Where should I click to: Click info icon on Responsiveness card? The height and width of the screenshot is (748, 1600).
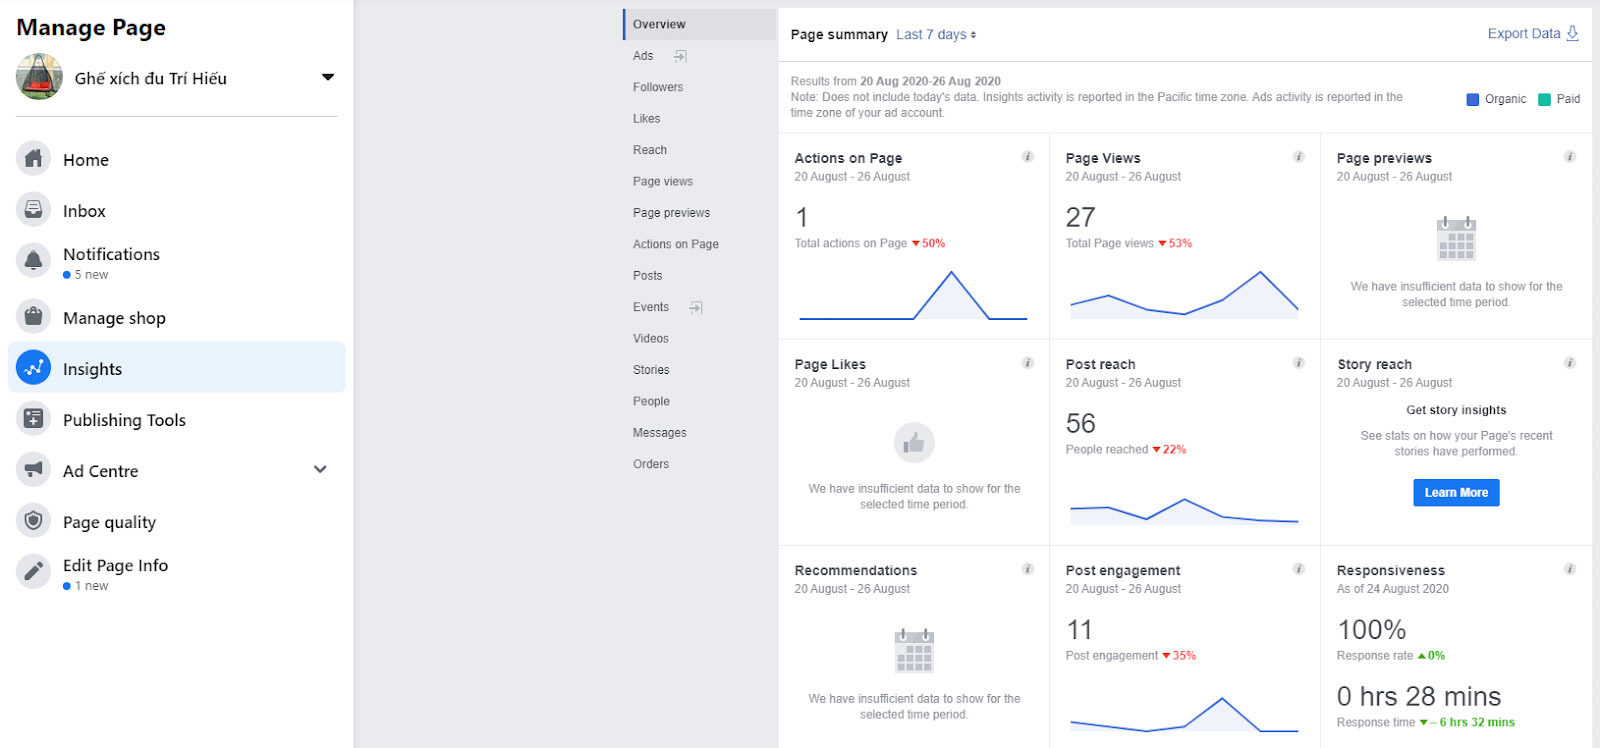tap(1569, 568)
